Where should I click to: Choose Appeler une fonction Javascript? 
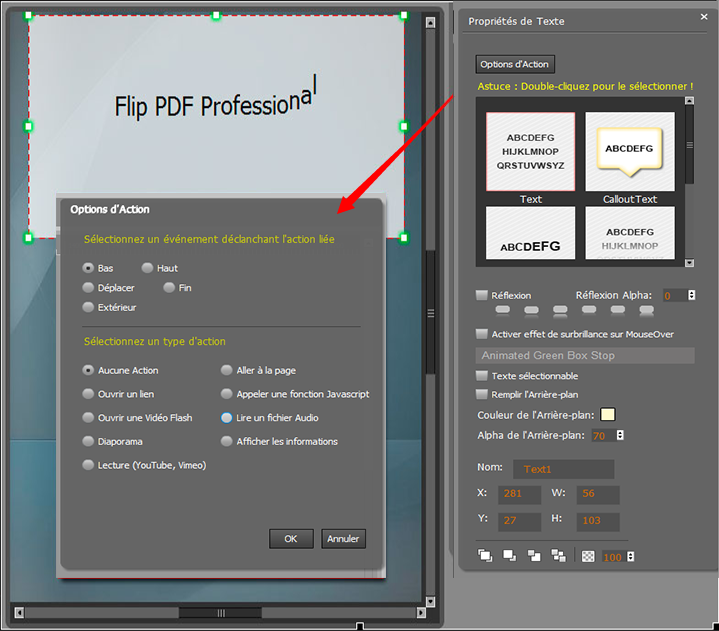[227, 394]
